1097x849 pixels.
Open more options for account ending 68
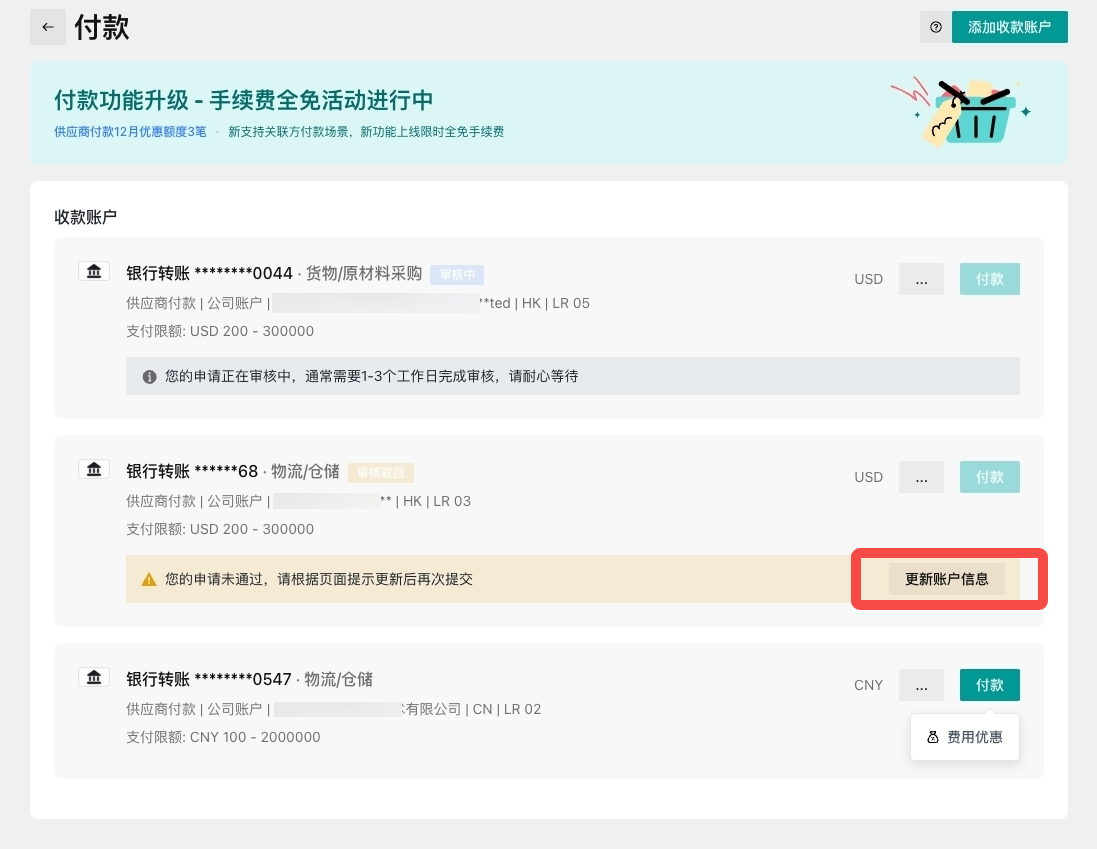921,477
